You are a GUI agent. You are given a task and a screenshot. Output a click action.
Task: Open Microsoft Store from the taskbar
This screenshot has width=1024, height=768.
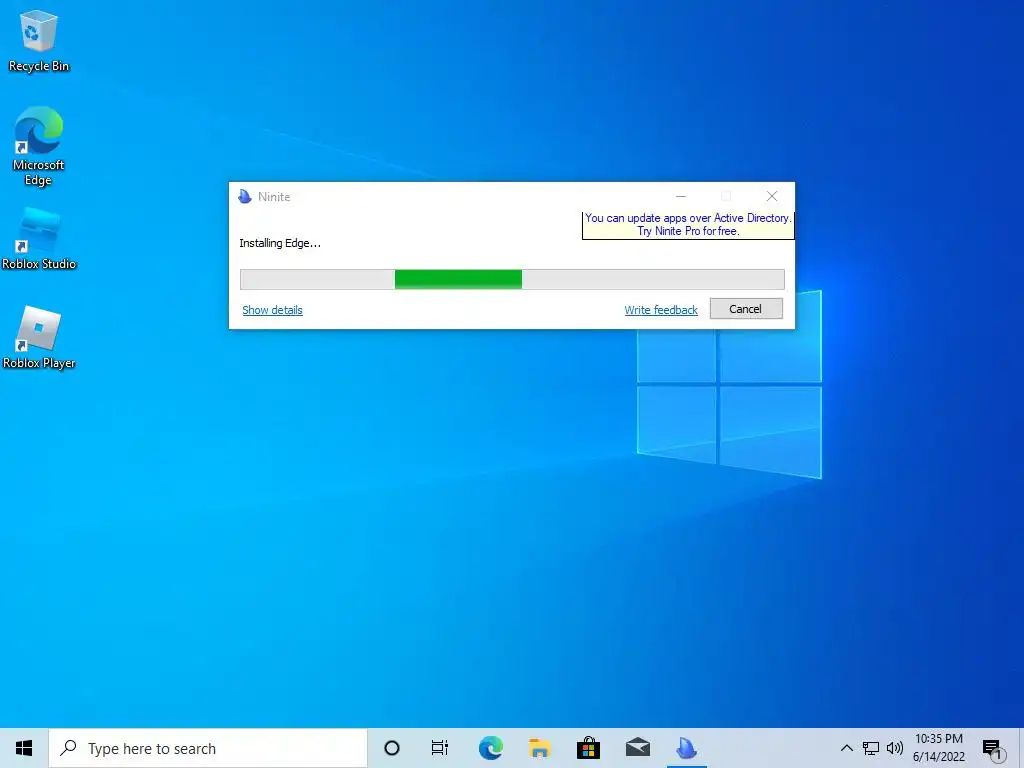pos(588,748)
